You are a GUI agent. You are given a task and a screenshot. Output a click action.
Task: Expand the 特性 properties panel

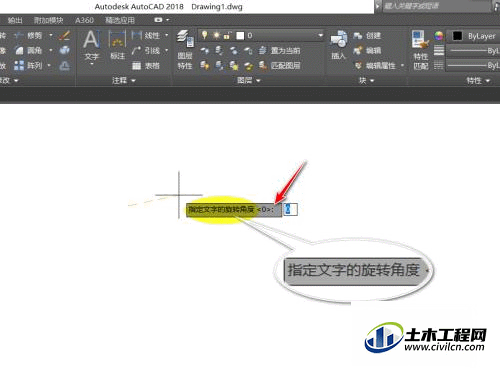[478, 80]
